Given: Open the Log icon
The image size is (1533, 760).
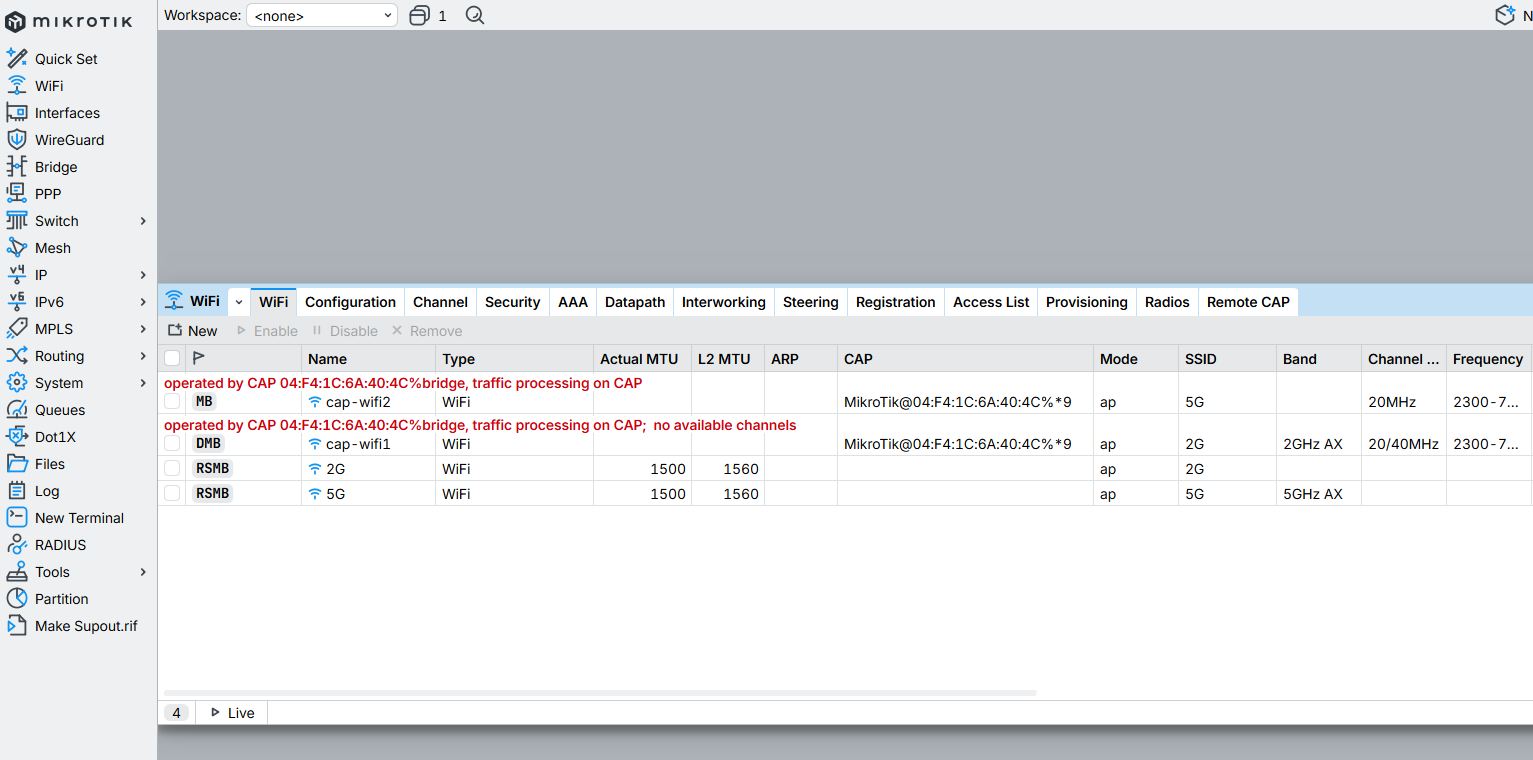Looking at the screenshot, I should (17, 490).
